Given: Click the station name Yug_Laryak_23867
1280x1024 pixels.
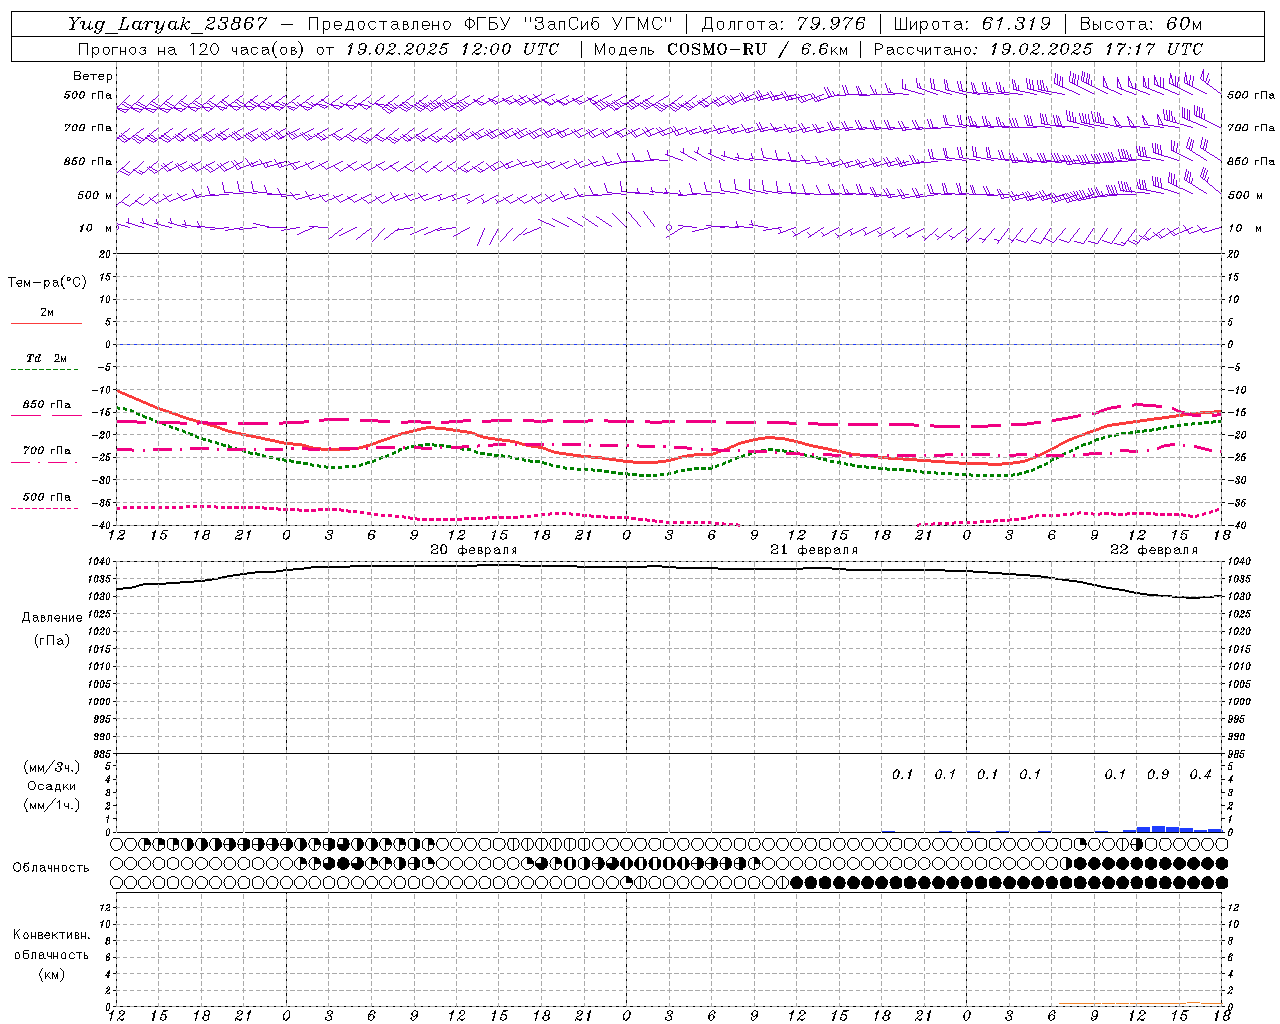Looking at the screenshot, I should (x=168, y=24).
